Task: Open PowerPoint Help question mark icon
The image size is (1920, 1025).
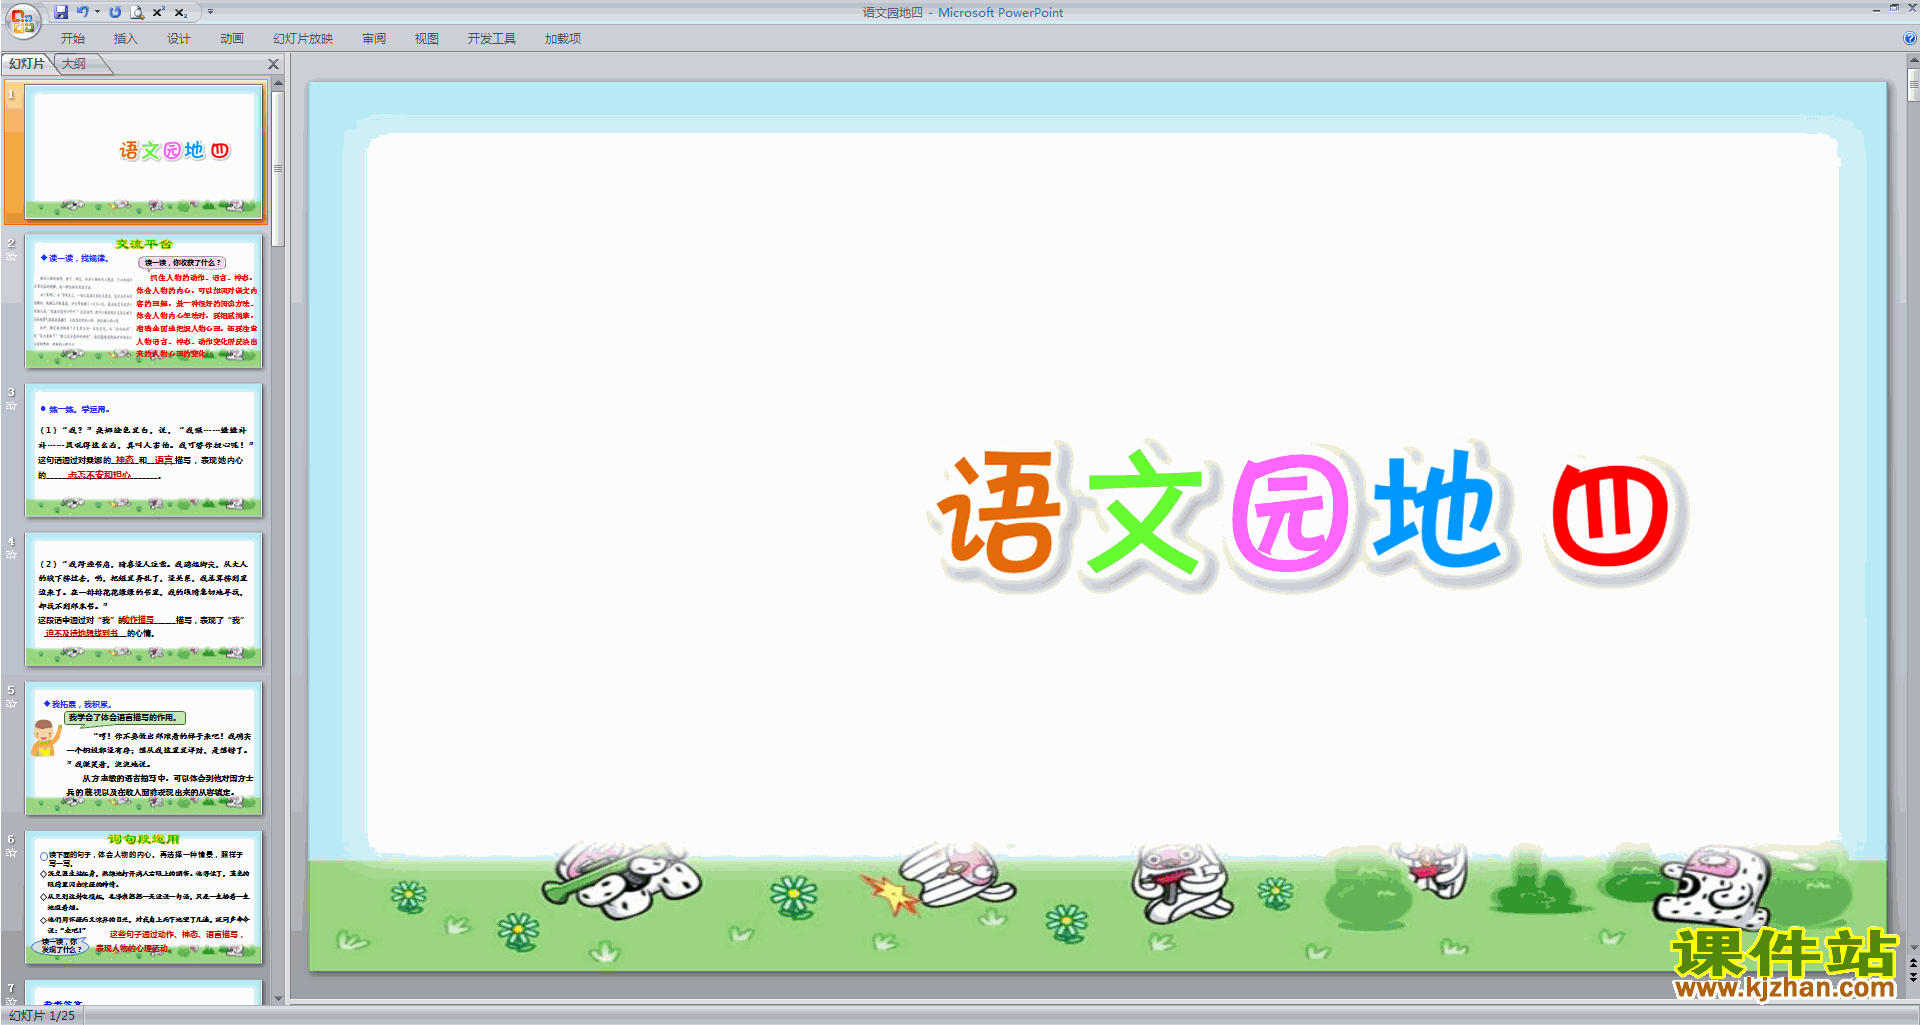Action: pyautogui.click(x=1910, y=39)
